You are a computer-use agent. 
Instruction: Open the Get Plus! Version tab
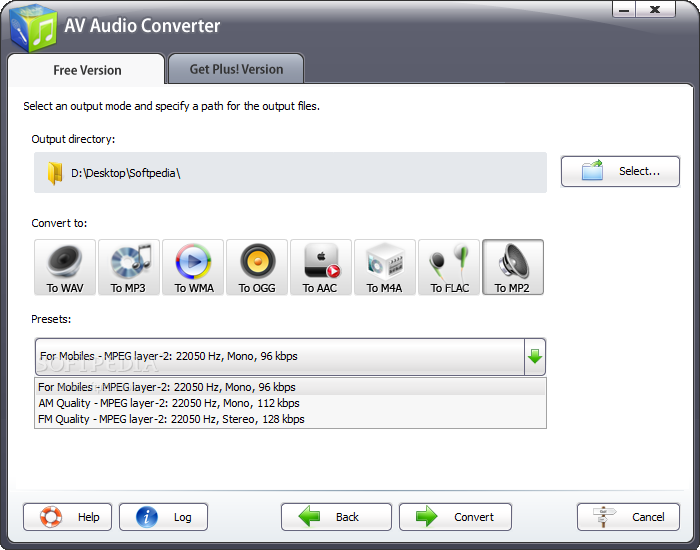[x=236, y=69]
